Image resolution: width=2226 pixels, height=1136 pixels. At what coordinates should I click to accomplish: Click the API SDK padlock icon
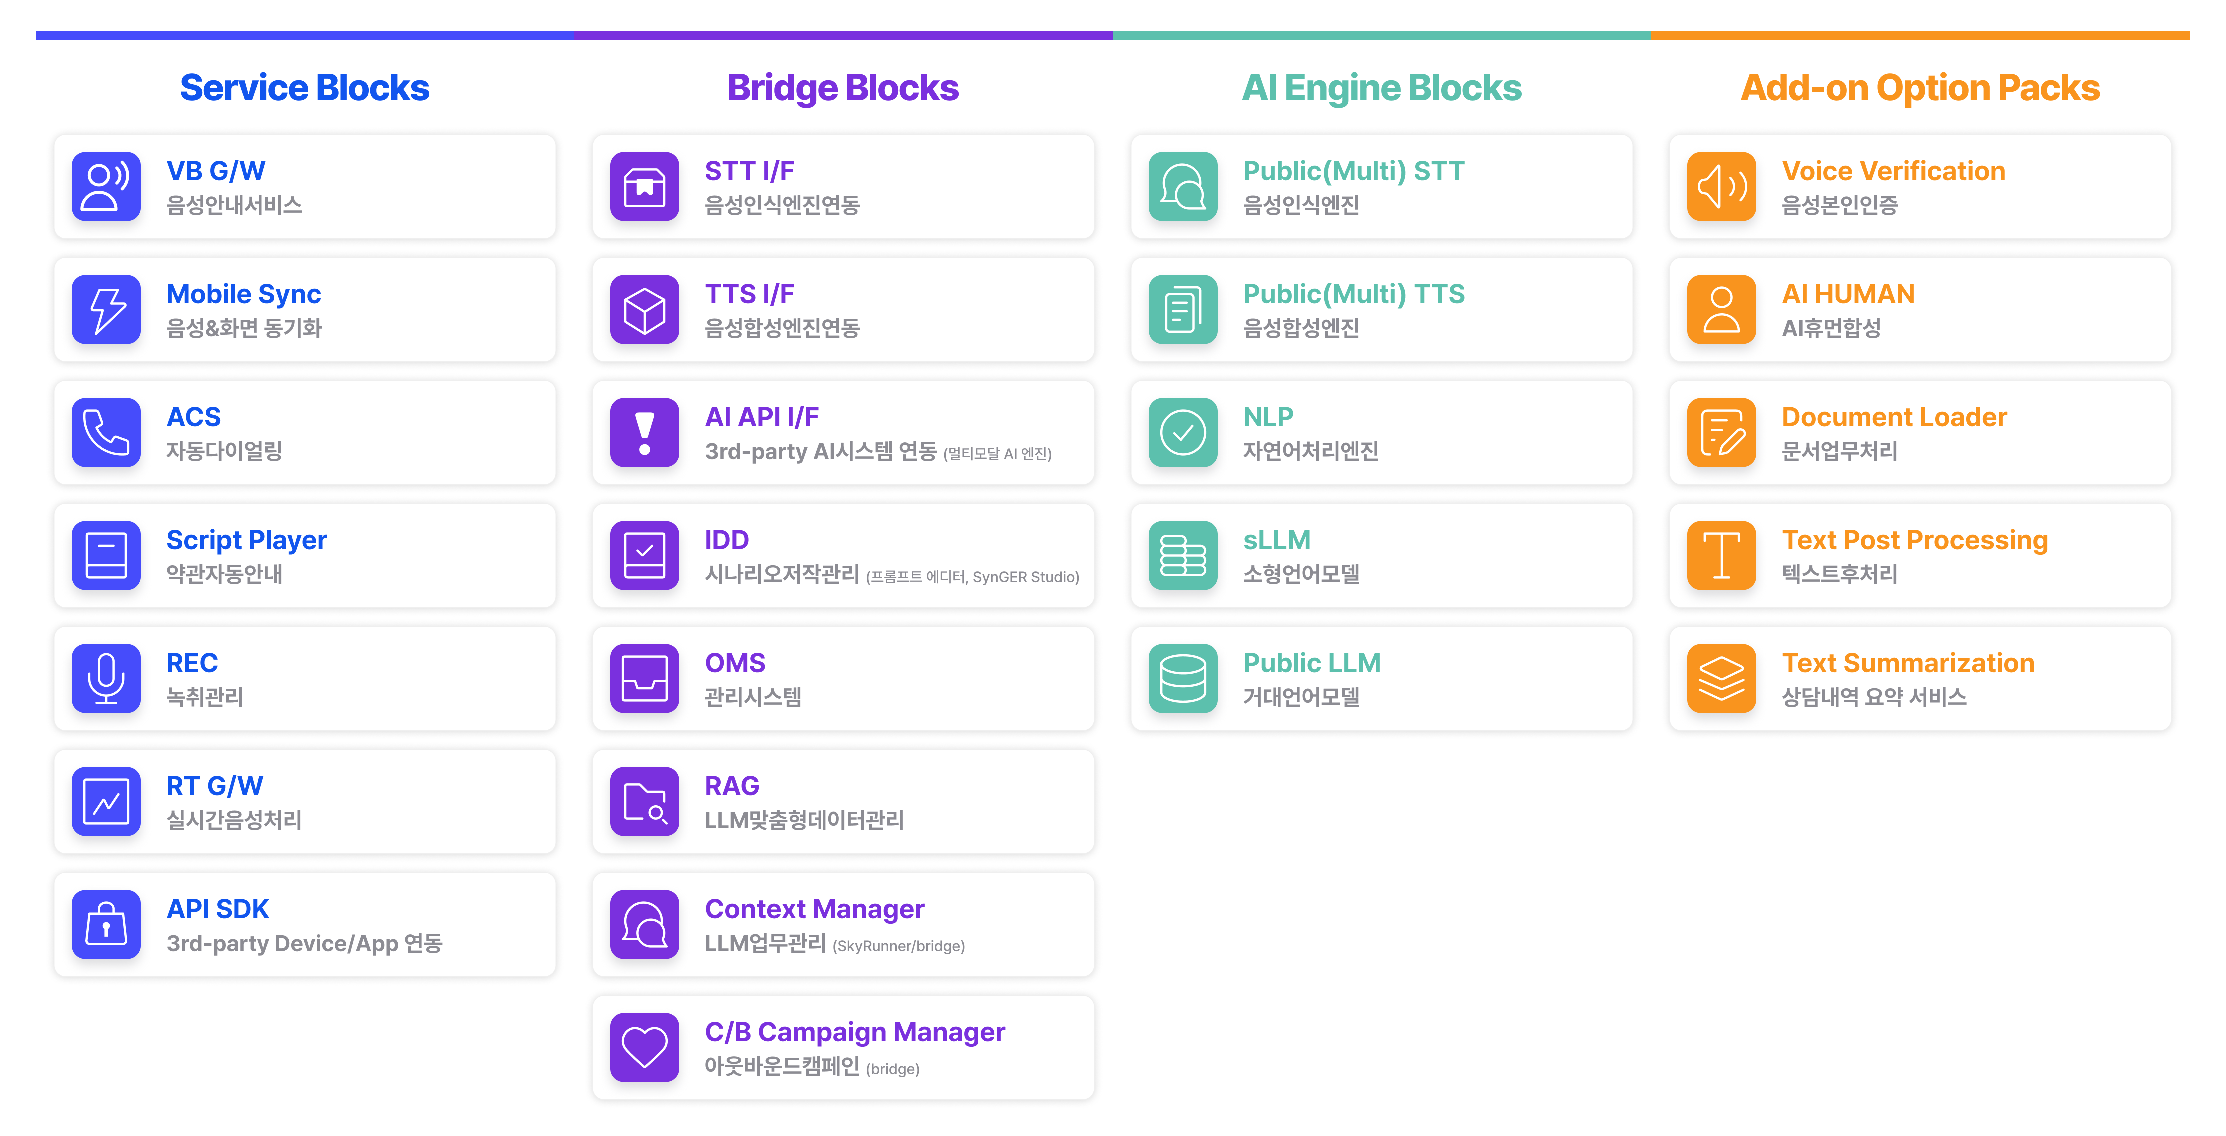pos(106,924)
